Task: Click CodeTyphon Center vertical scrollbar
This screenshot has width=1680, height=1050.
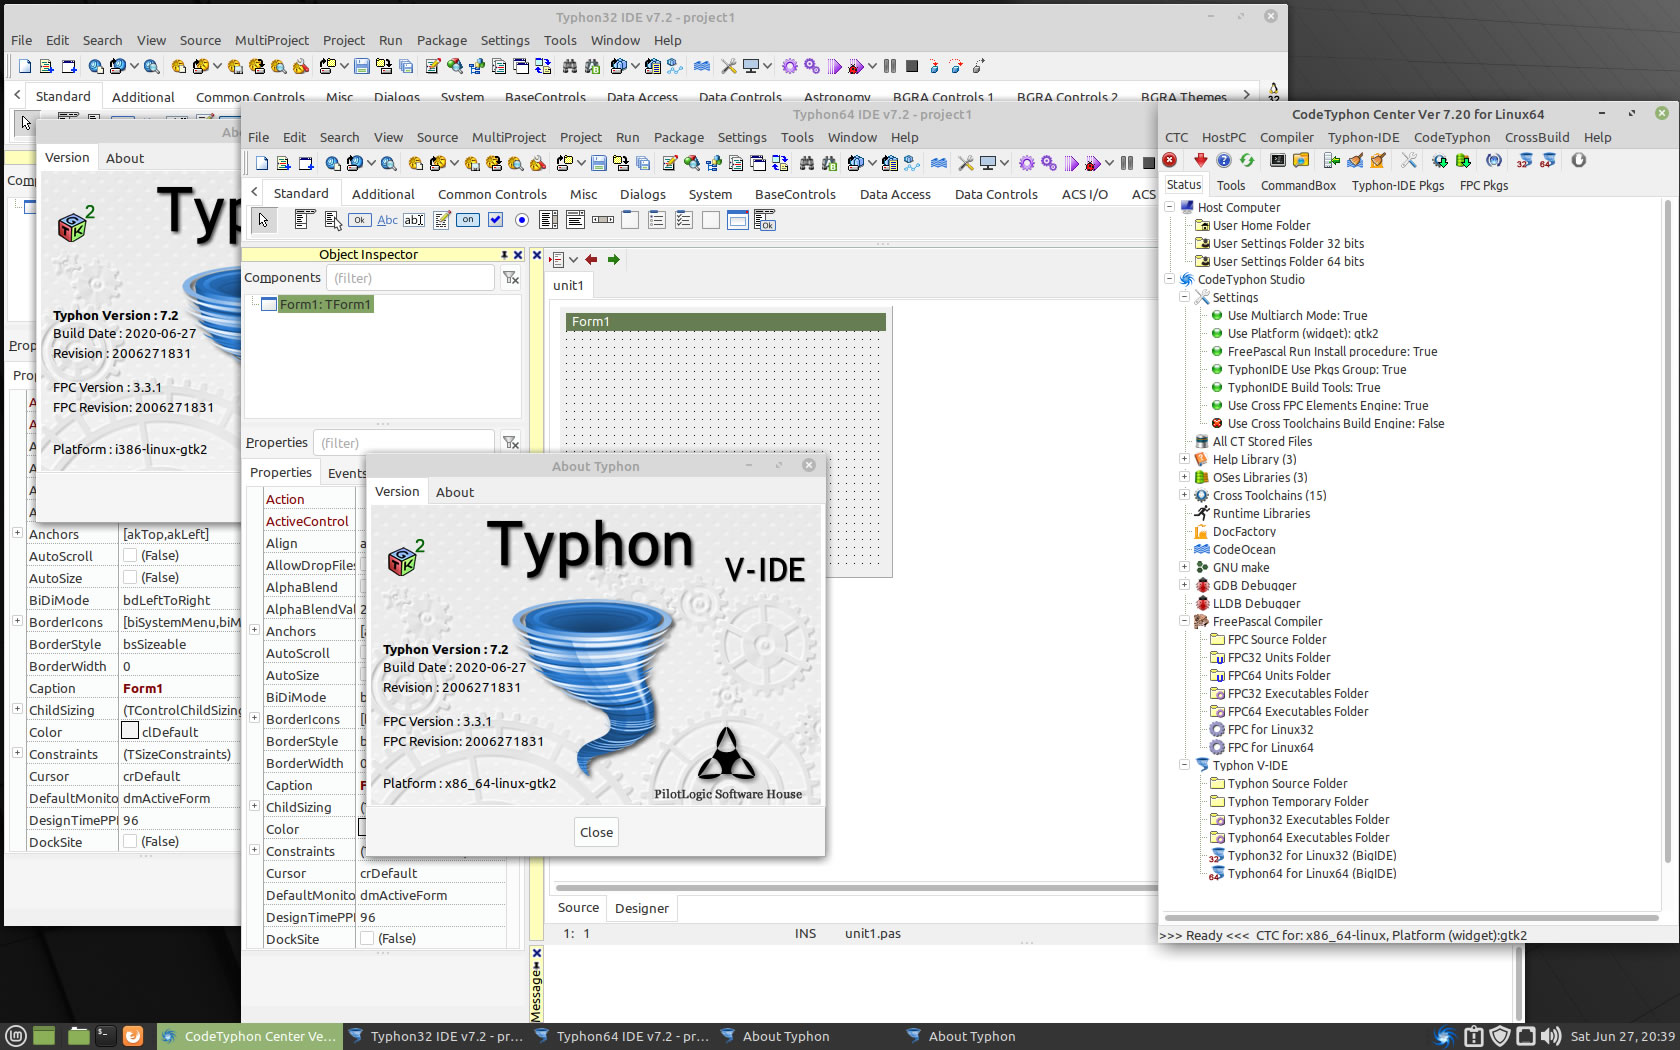Action: point(1666,530)
